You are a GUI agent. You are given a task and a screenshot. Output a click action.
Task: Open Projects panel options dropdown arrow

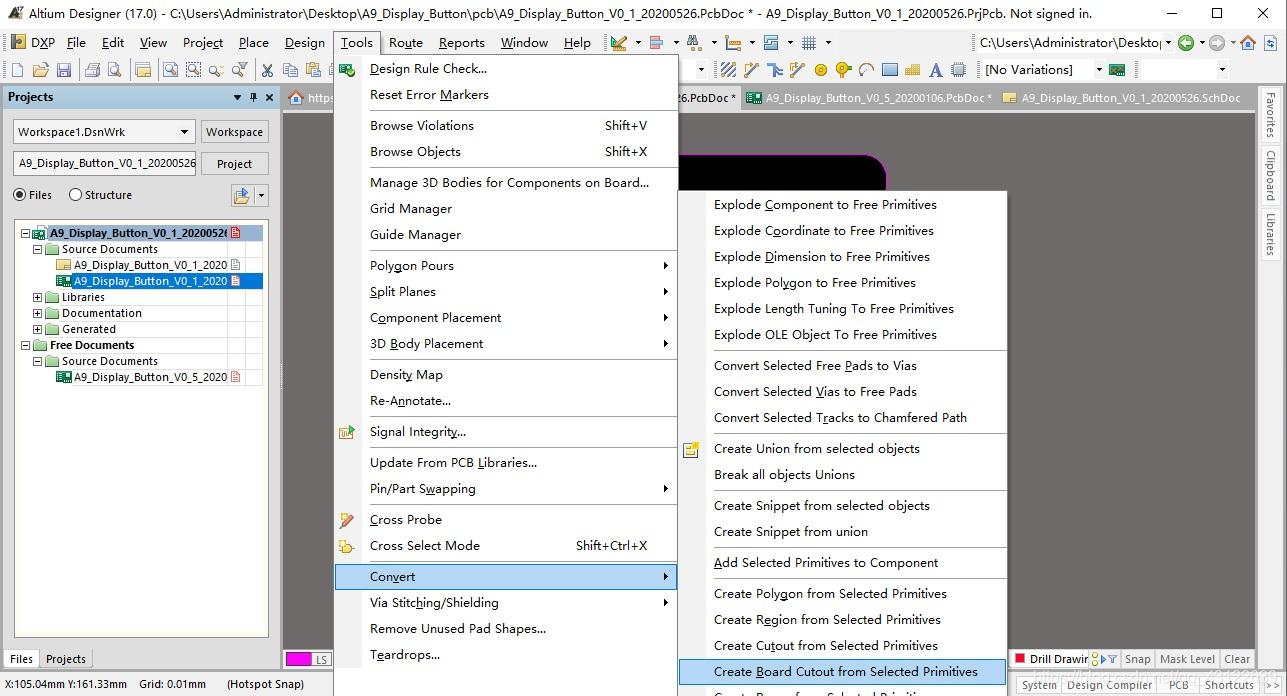[237, 97]
